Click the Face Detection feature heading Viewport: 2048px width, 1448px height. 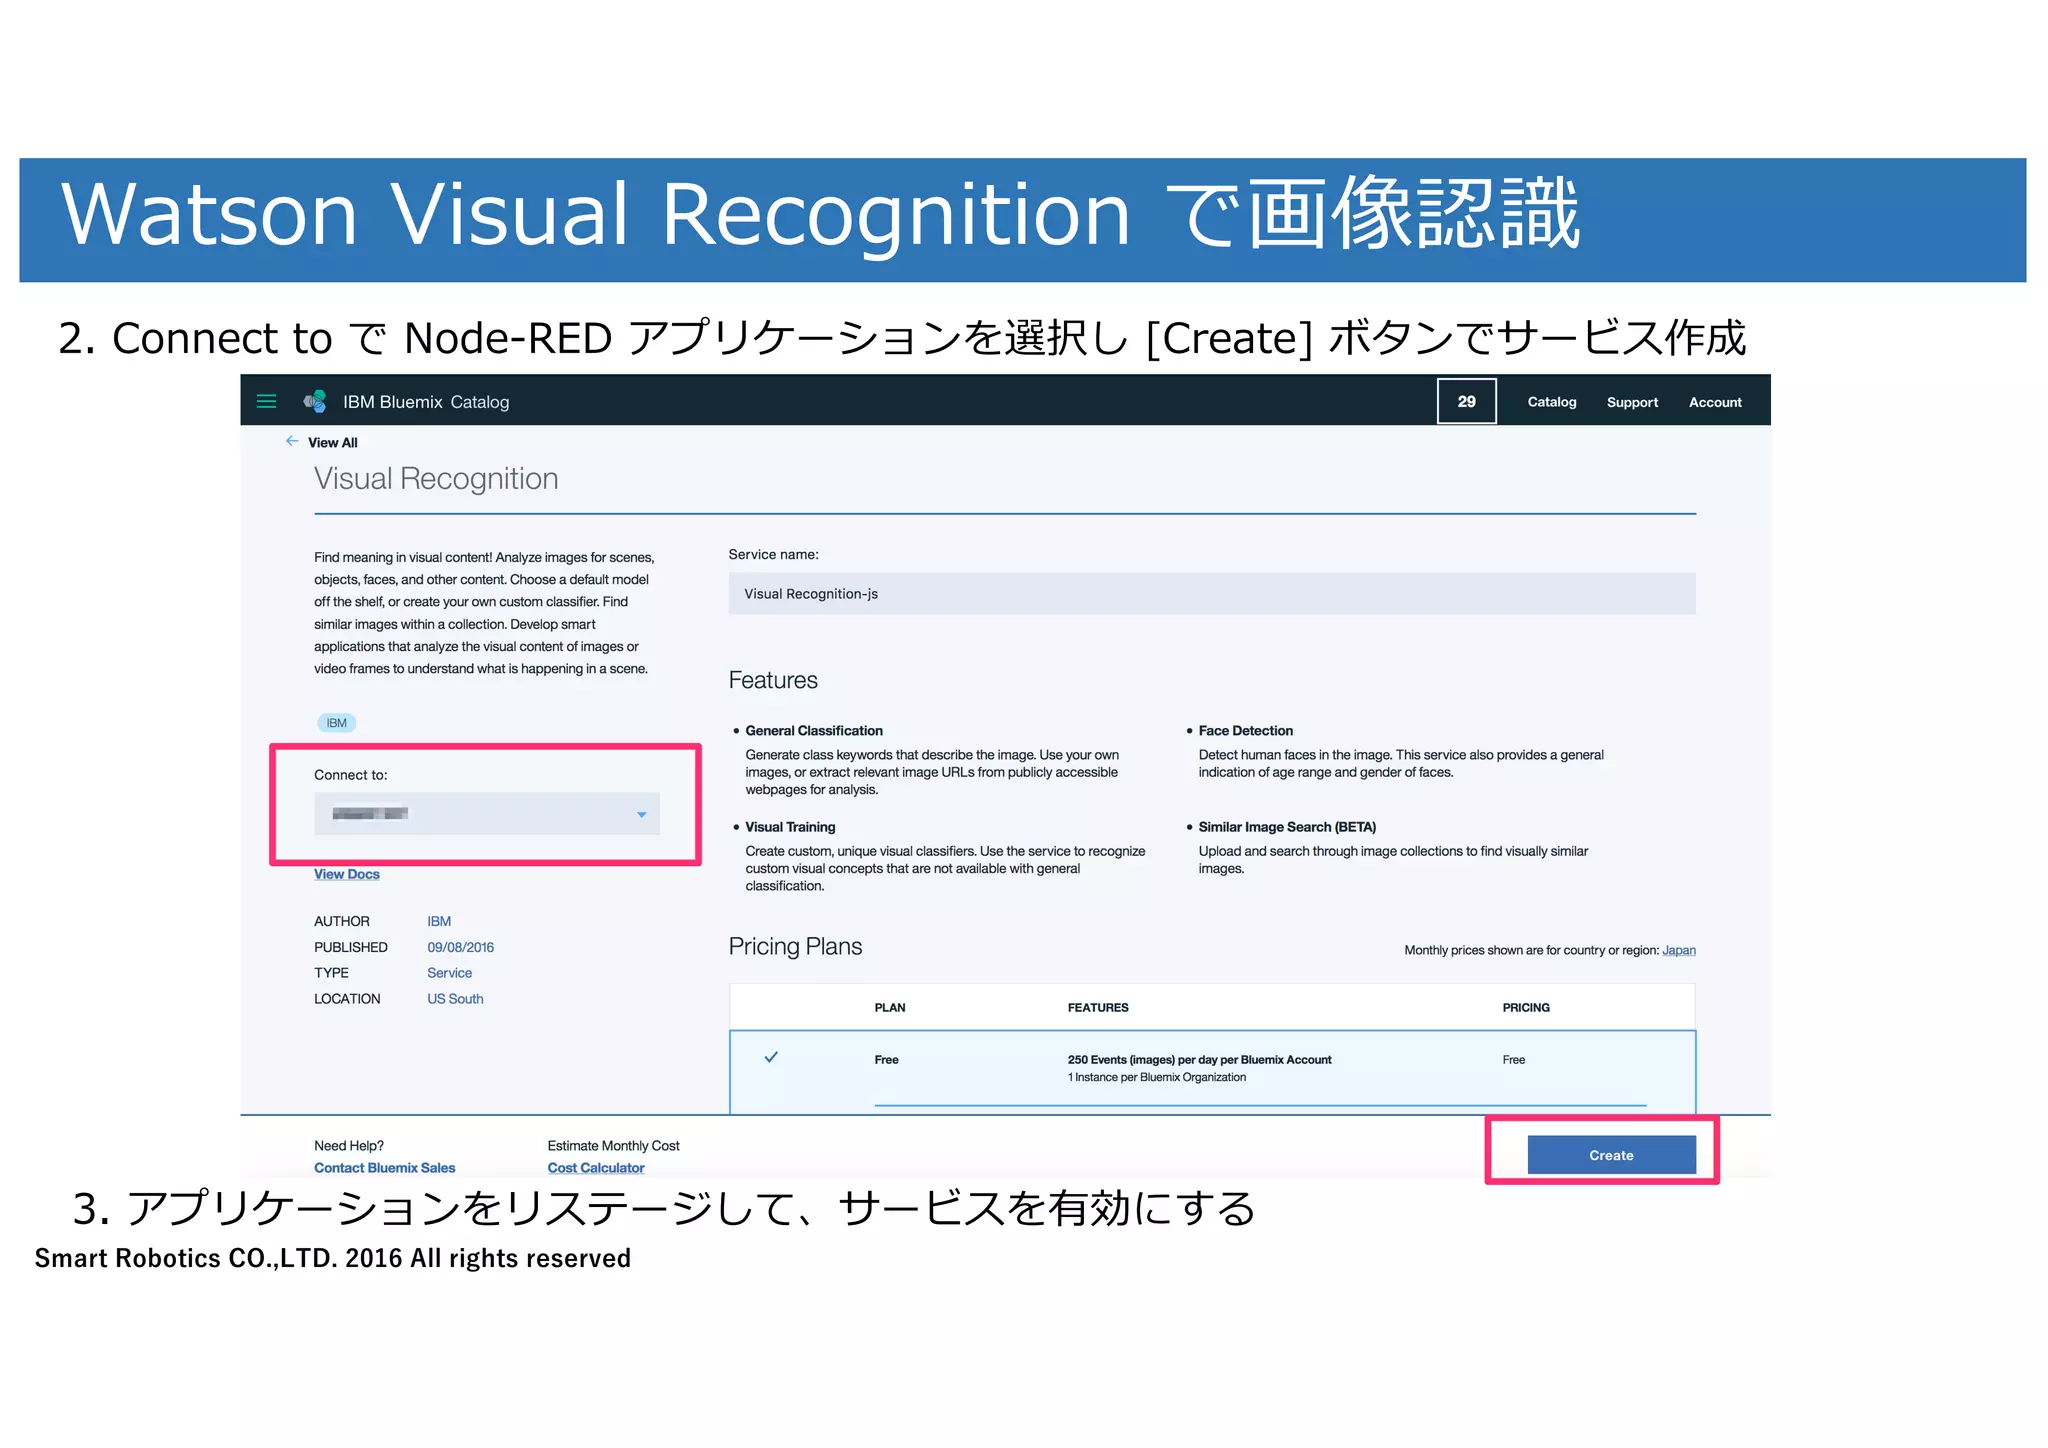[x=1246, y=731]
